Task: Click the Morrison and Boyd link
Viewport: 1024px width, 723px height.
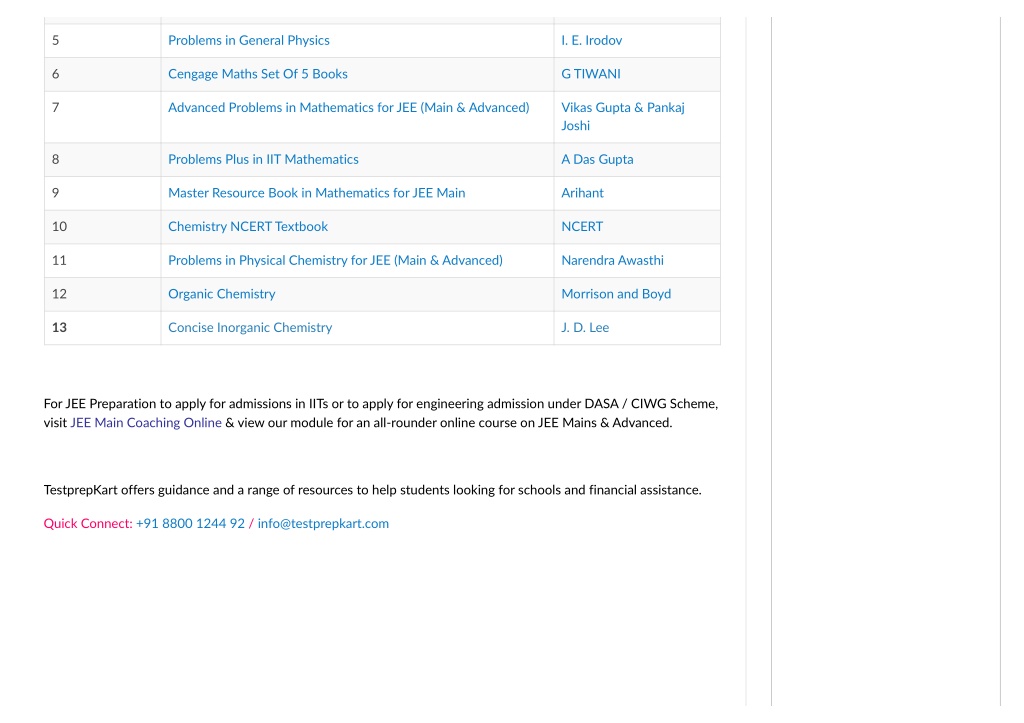Action: pyautogui.click(x=616, y=294)
